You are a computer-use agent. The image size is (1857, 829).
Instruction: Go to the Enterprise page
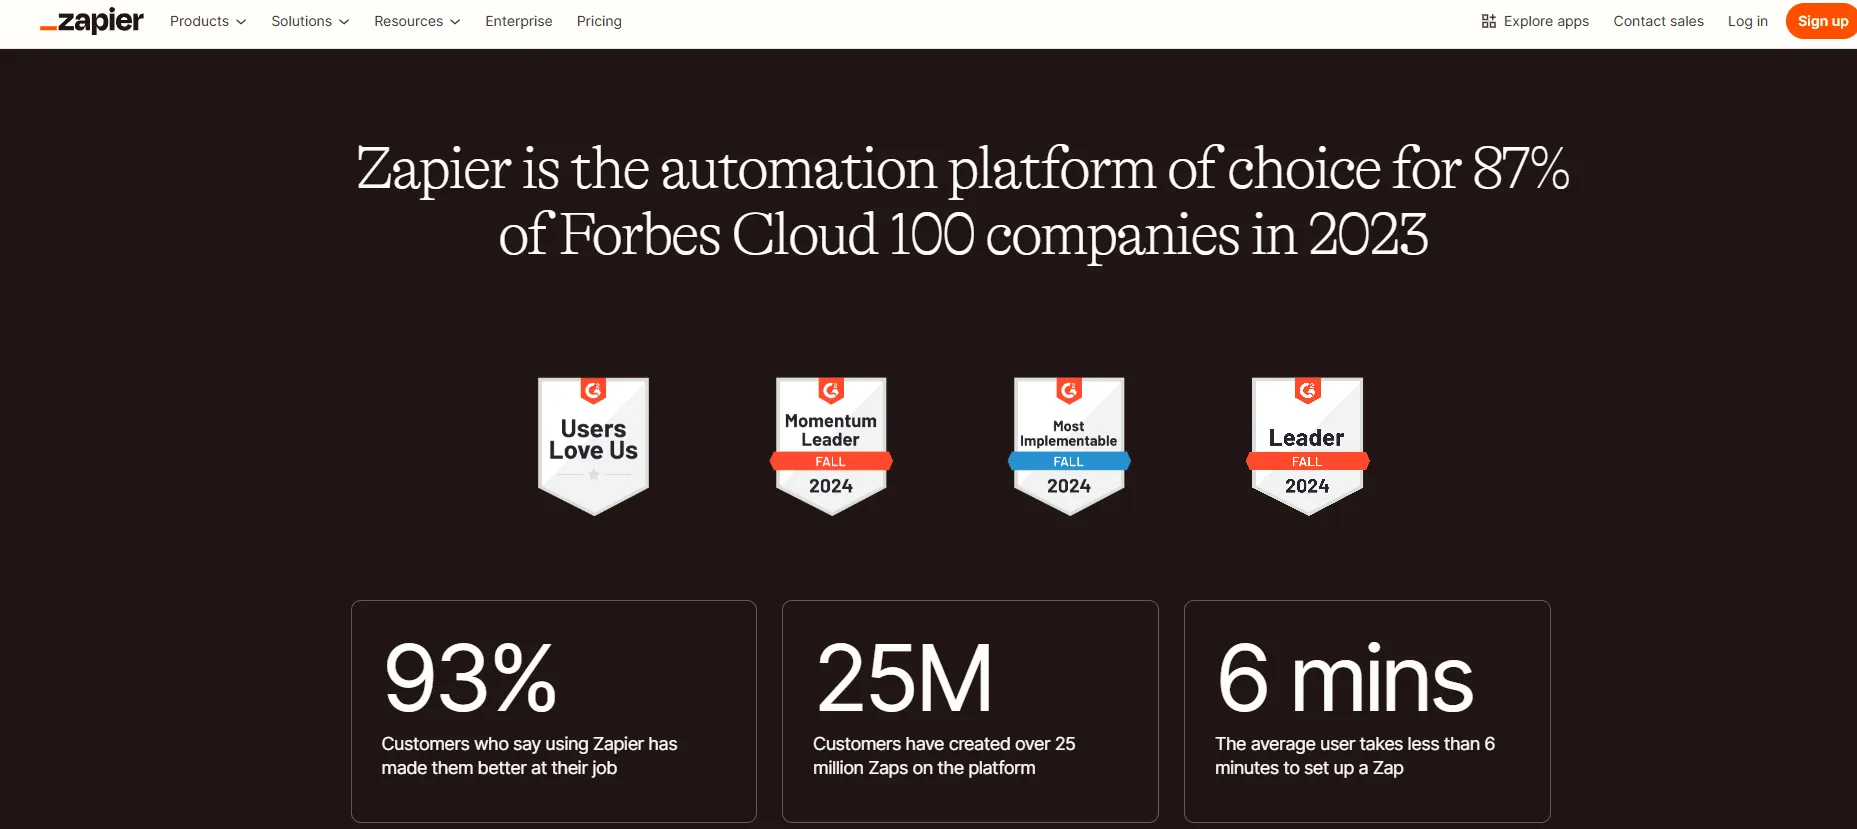tap(518, 21)
